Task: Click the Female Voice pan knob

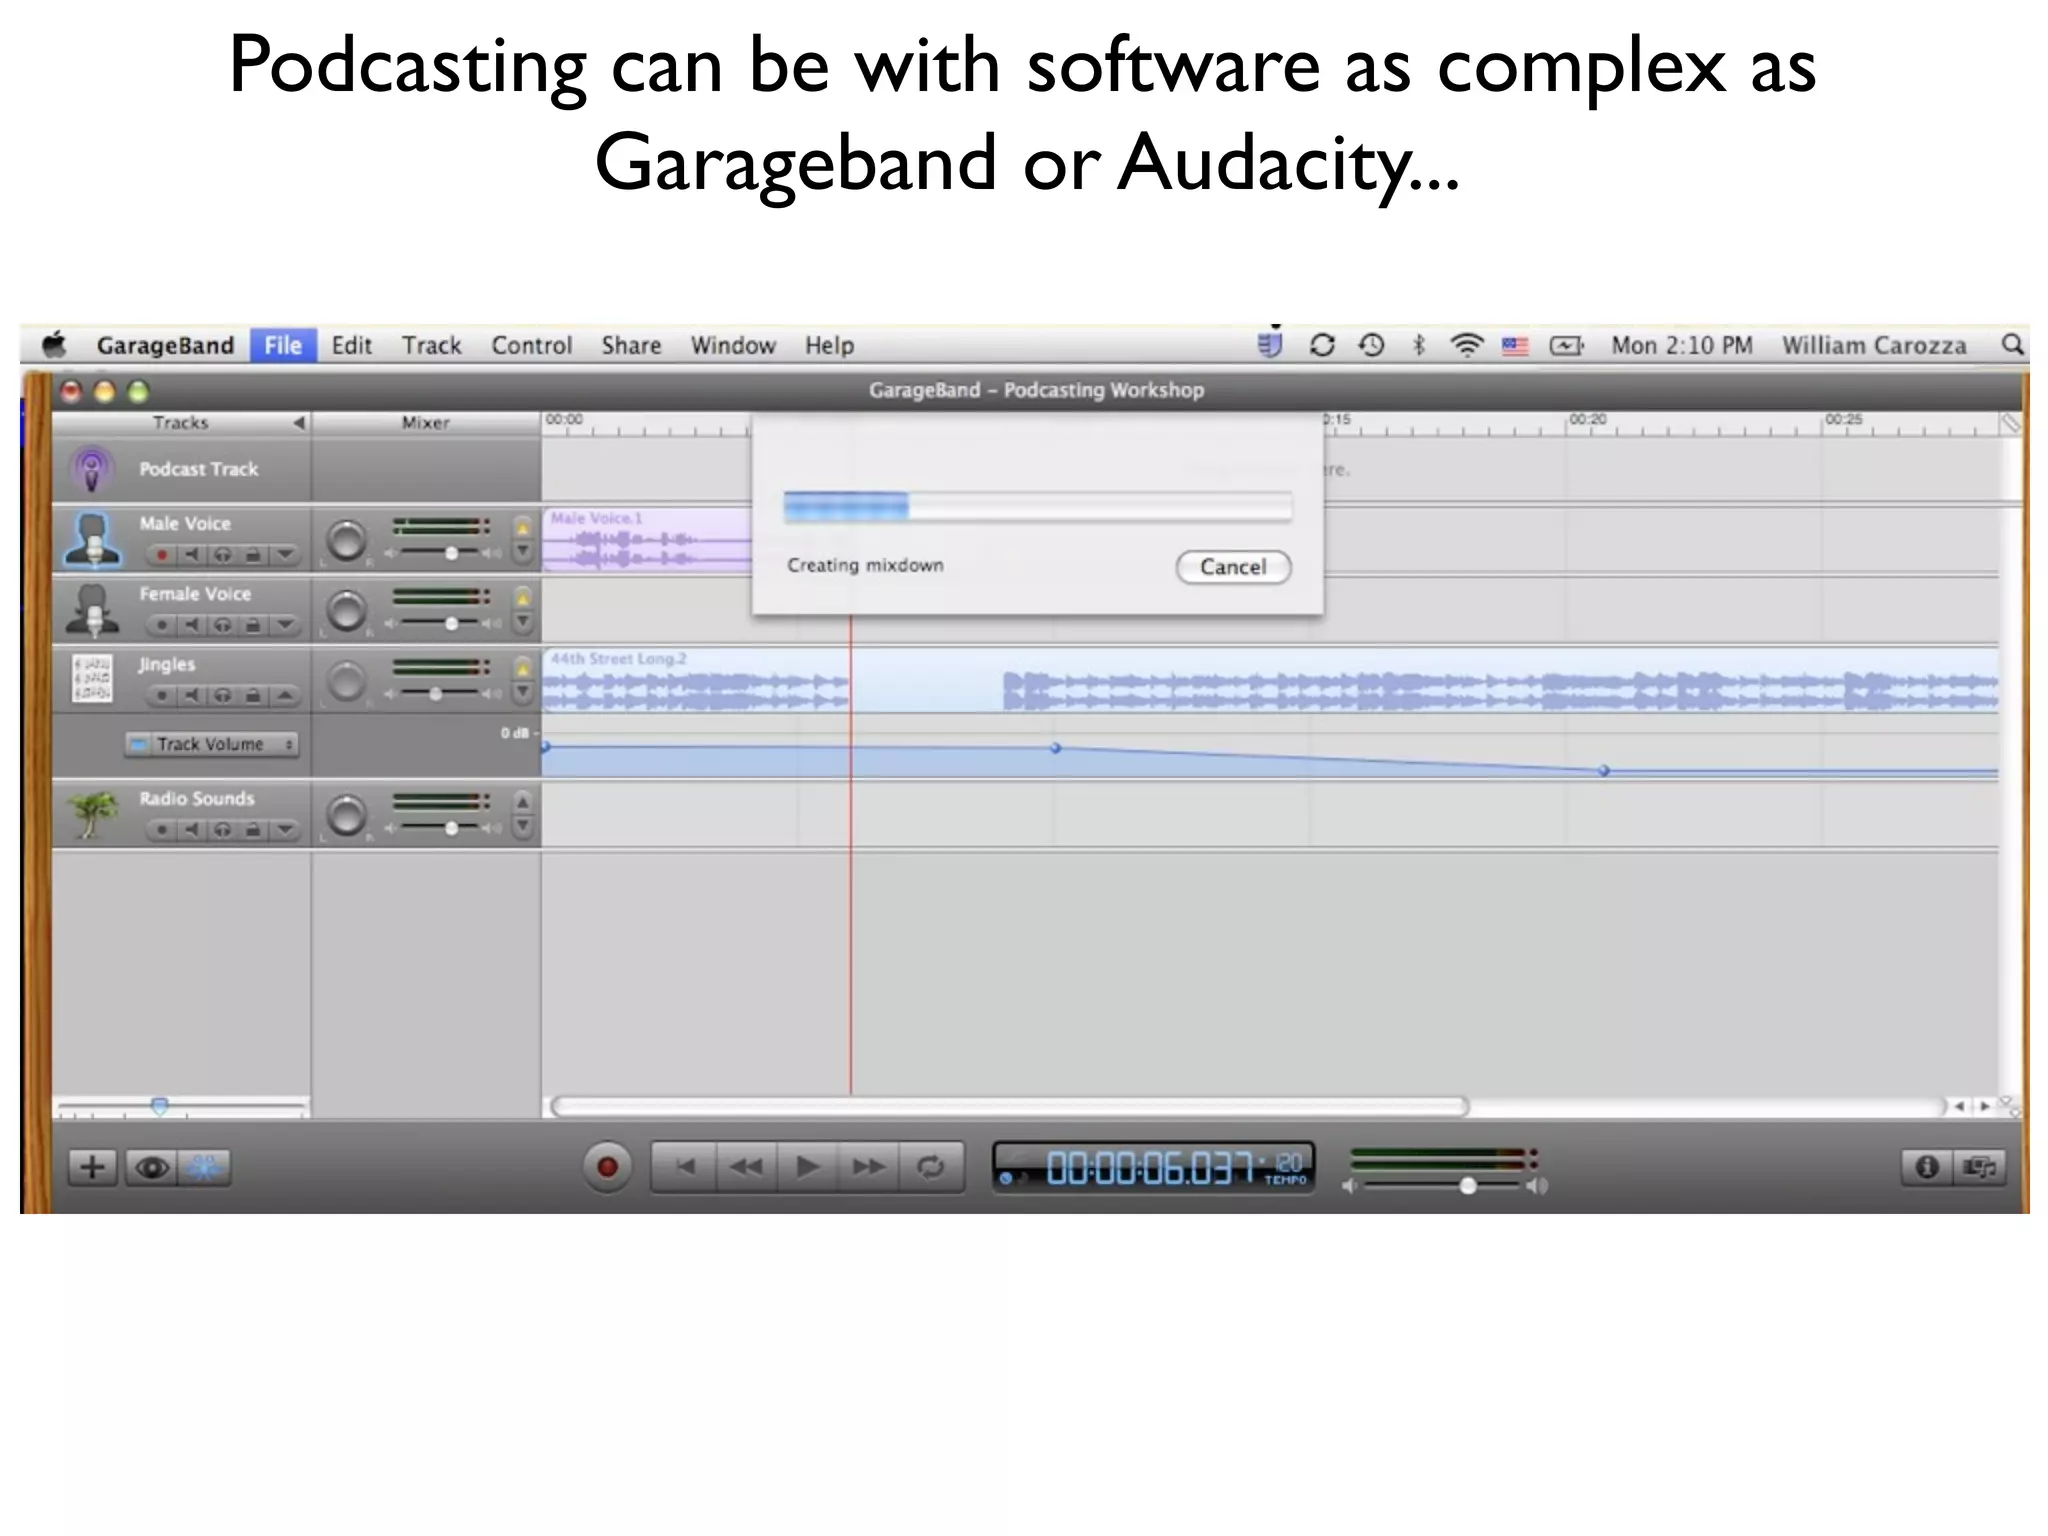Action: 347,611
